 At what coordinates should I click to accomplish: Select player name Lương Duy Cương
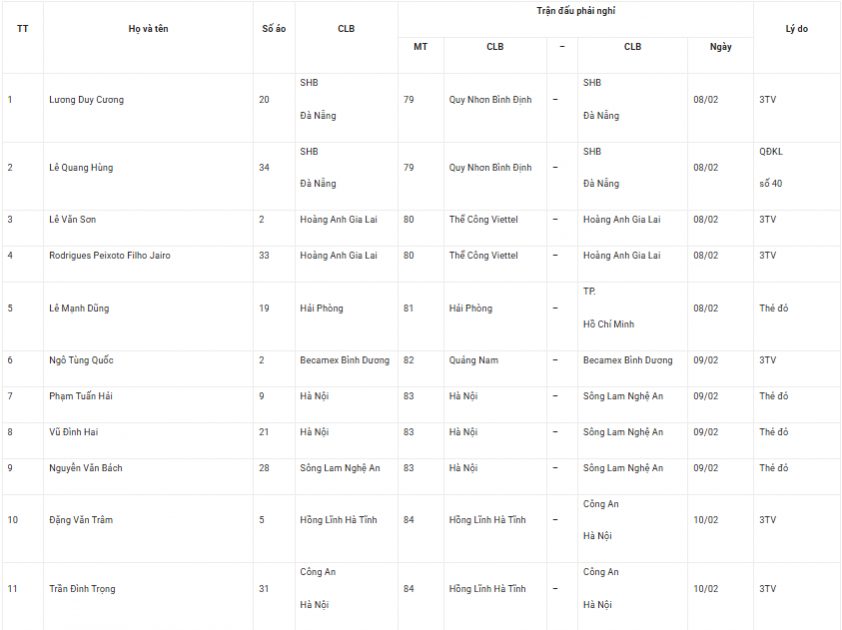coord(87,100)
